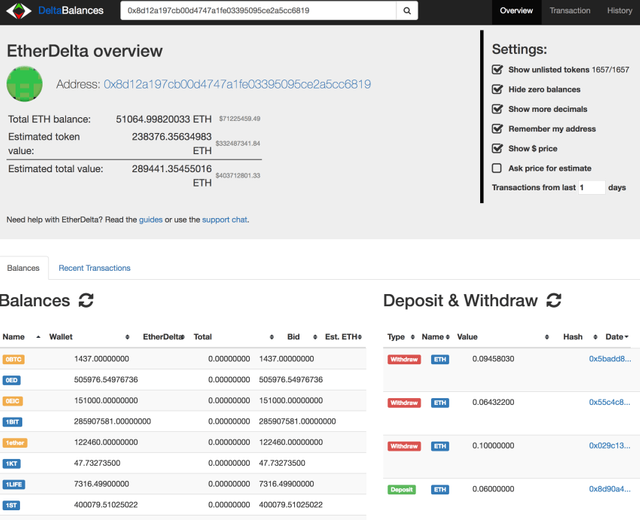Sort balances by Wallet column

pyautogui.click(x=89, y=337)
